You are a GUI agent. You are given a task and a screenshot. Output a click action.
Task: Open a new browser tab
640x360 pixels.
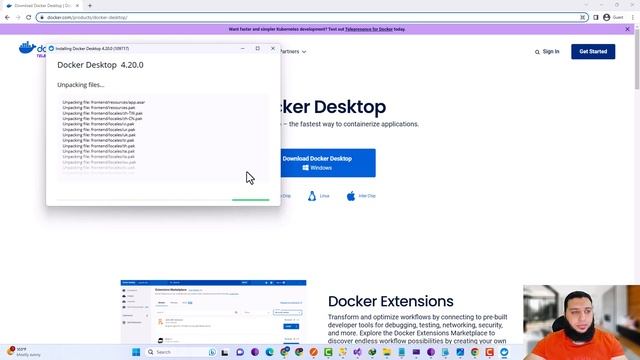click(90, 6)
